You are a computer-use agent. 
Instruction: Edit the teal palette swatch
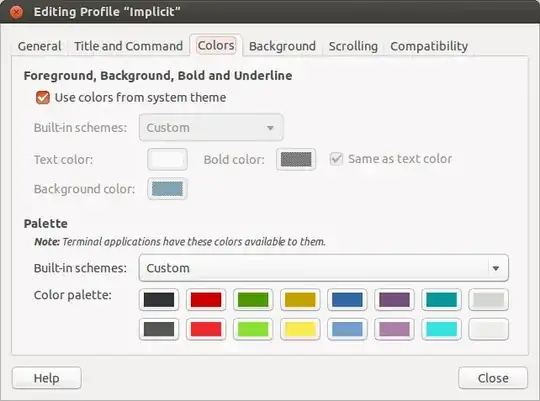tap(441, 300)
